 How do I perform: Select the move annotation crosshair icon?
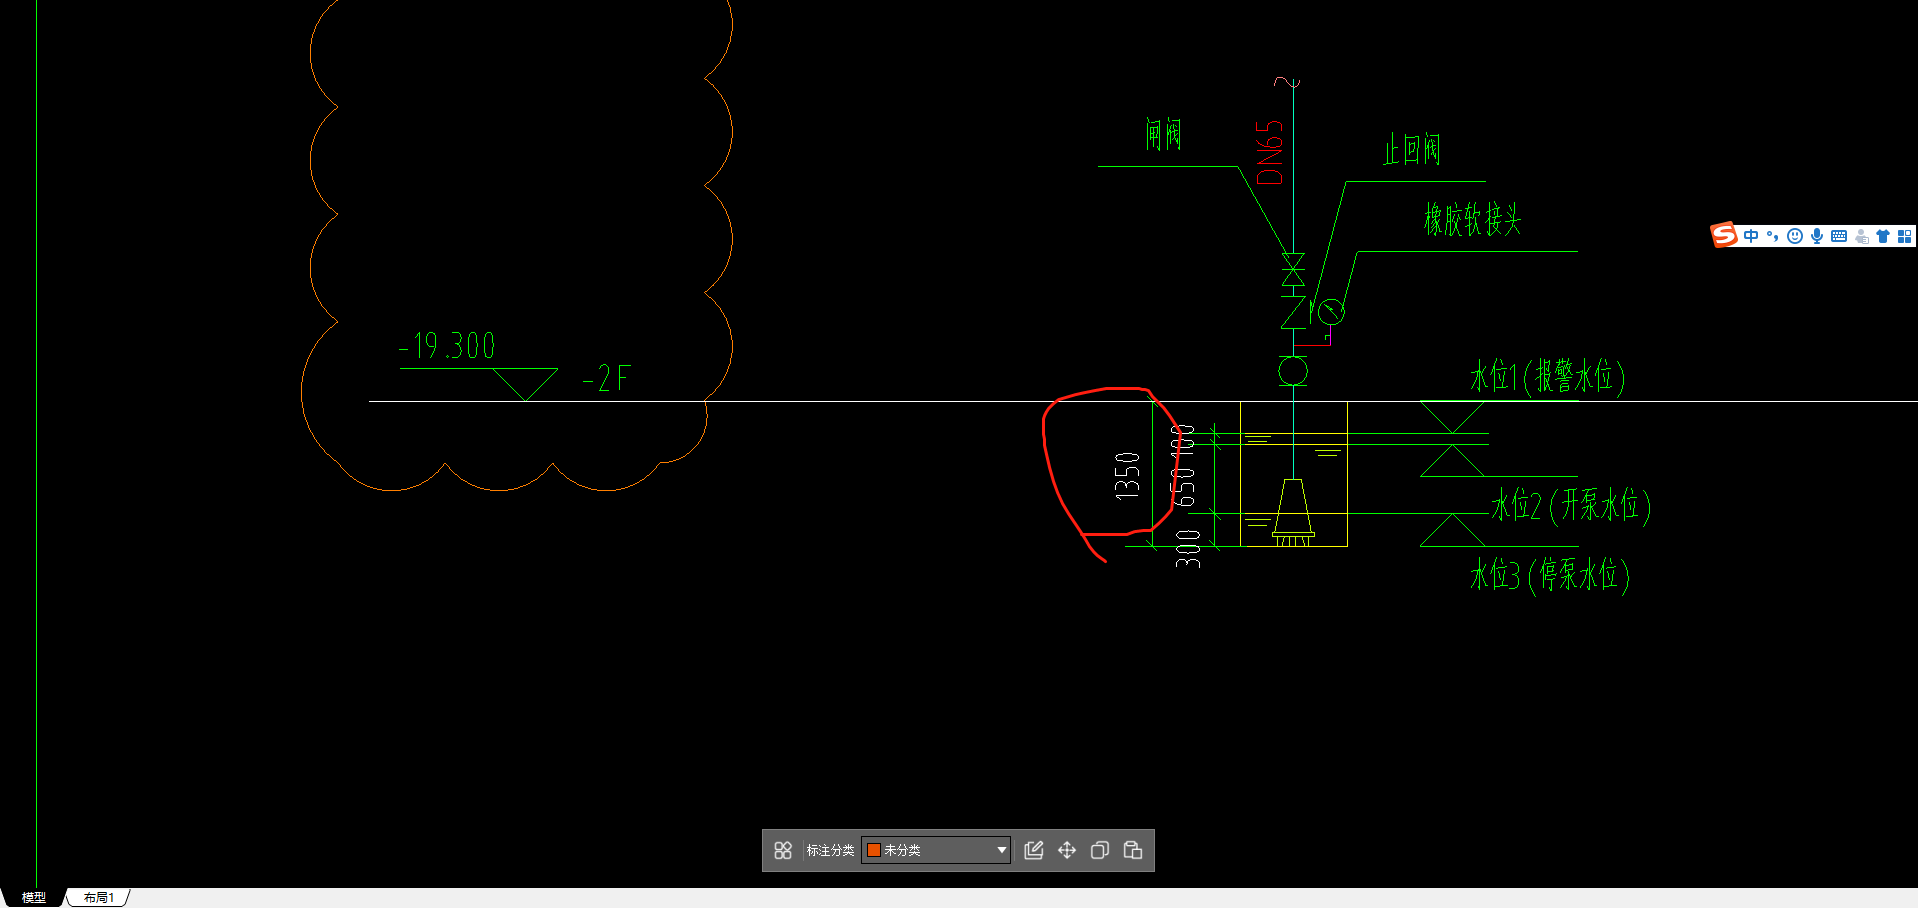click(x=1067, y=850)
